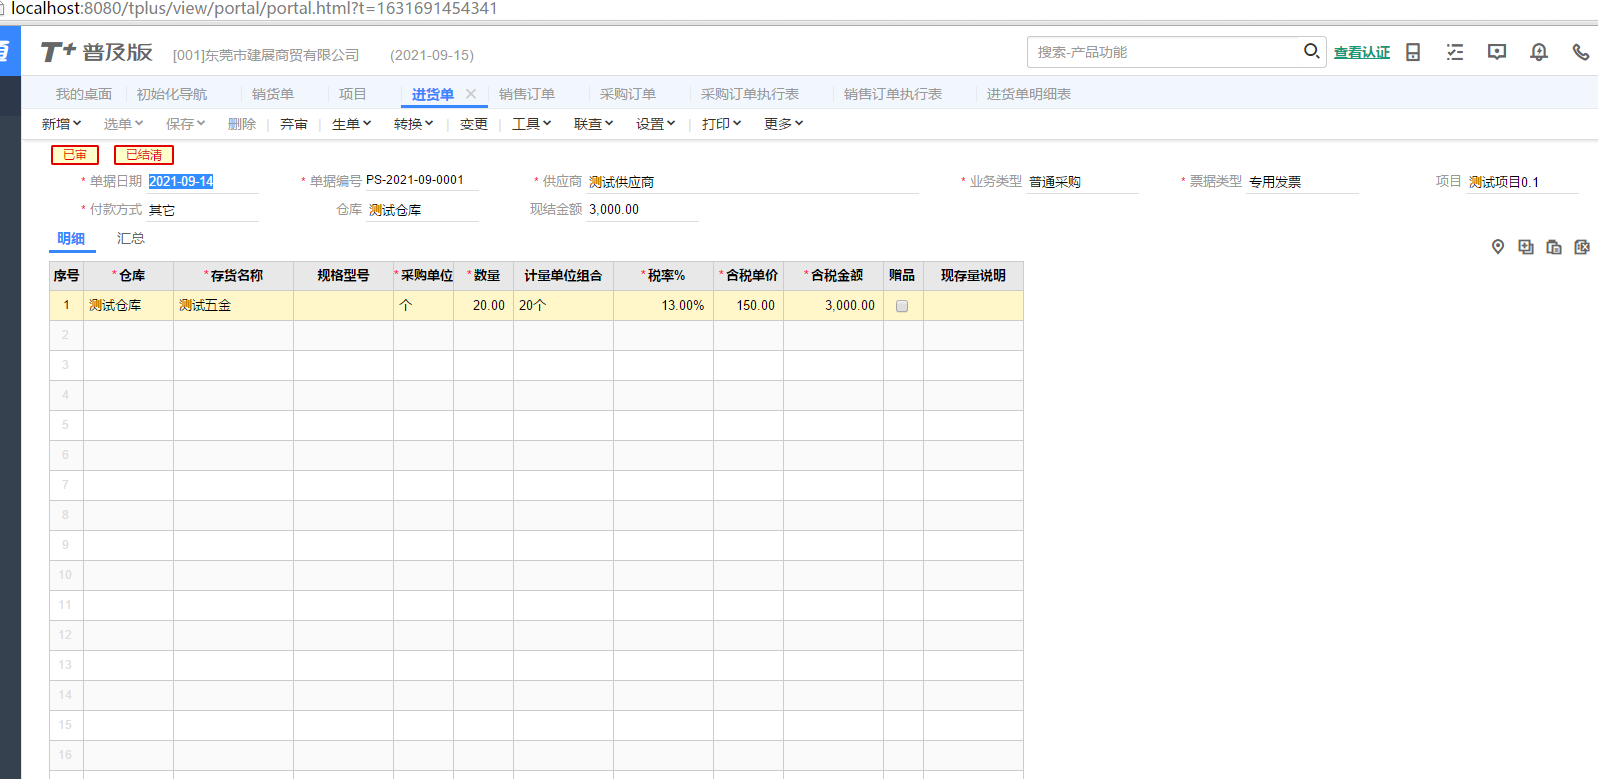This screenshot has height=779, width=1598.
Task: Close the 进货单 tab
Action: [471, 94]
